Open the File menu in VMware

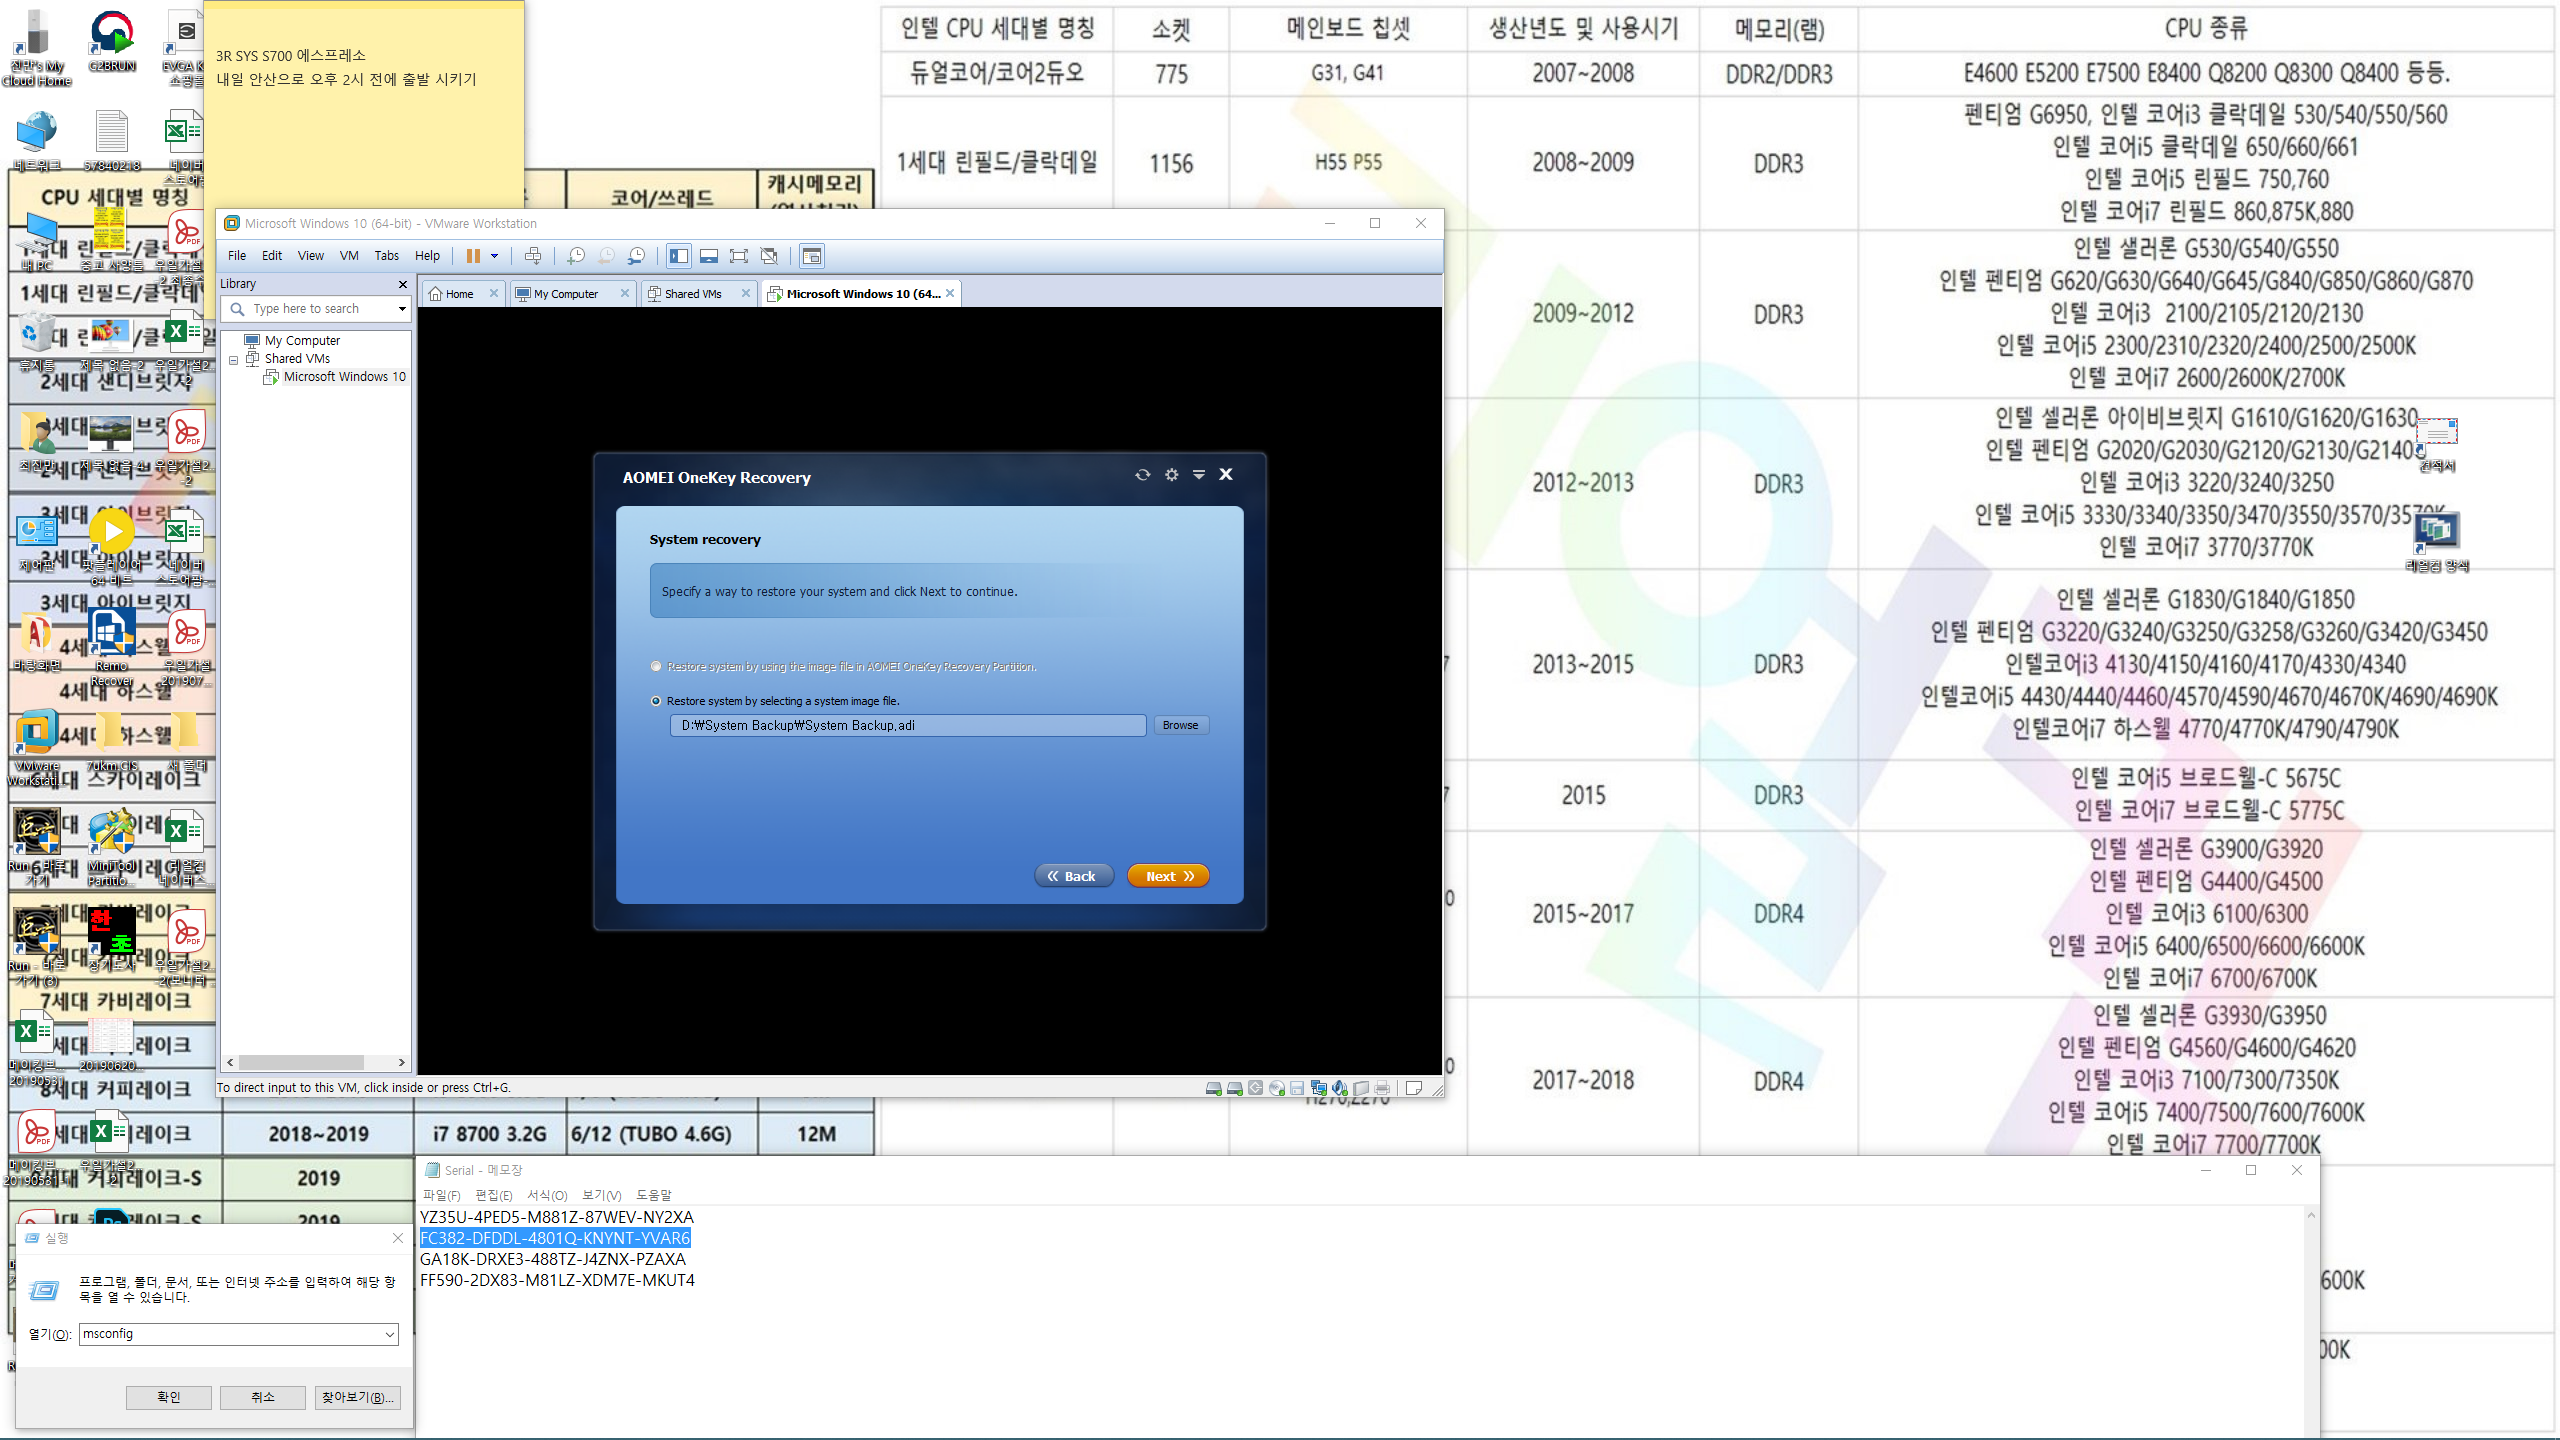pyautogui.click(x=237, y=256)
